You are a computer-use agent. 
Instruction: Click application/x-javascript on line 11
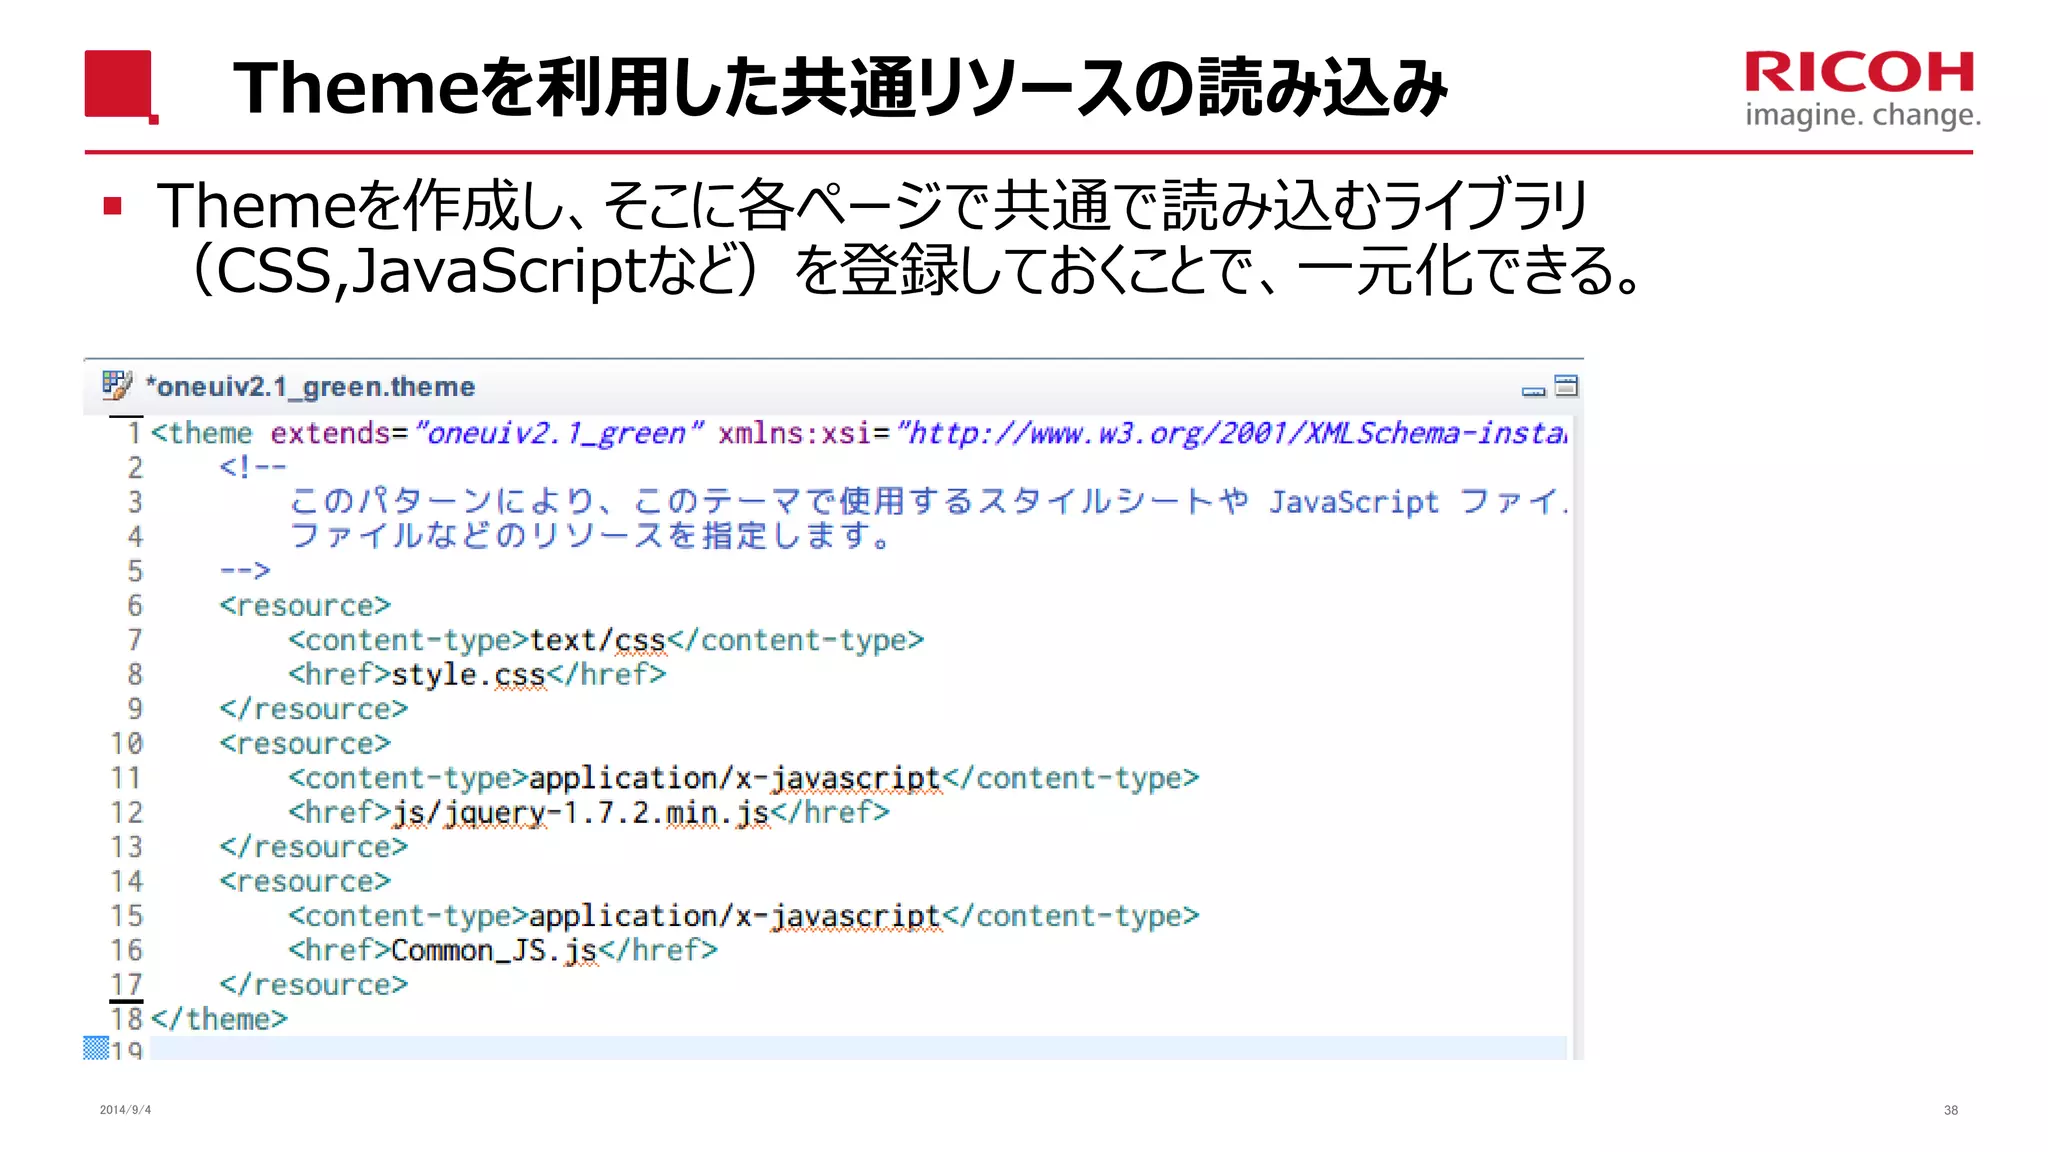coord(735,778)
